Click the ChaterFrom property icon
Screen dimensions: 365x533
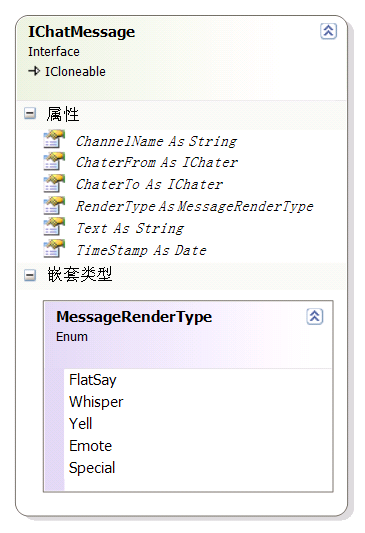coord(54,161)
